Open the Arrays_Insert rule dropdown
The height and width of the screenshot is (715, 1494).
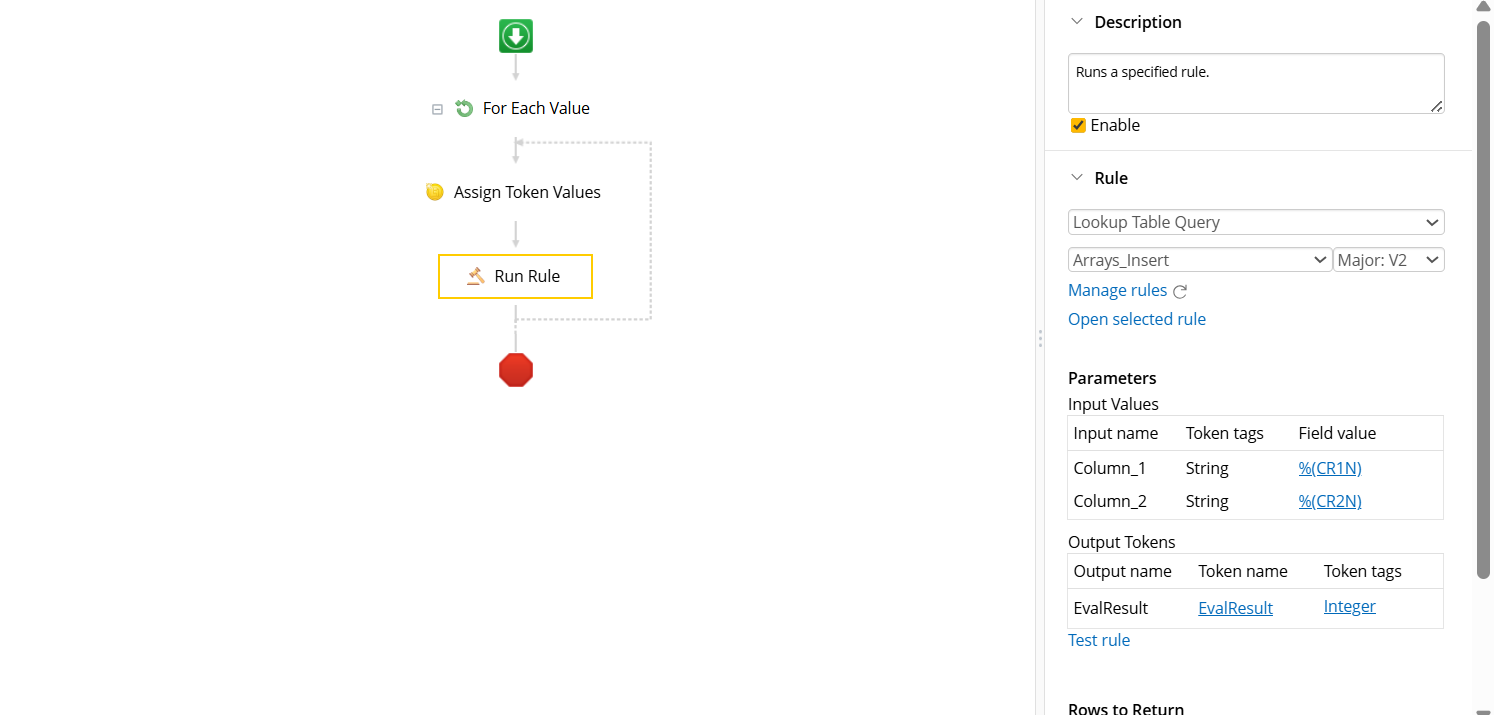[1200, 260]
